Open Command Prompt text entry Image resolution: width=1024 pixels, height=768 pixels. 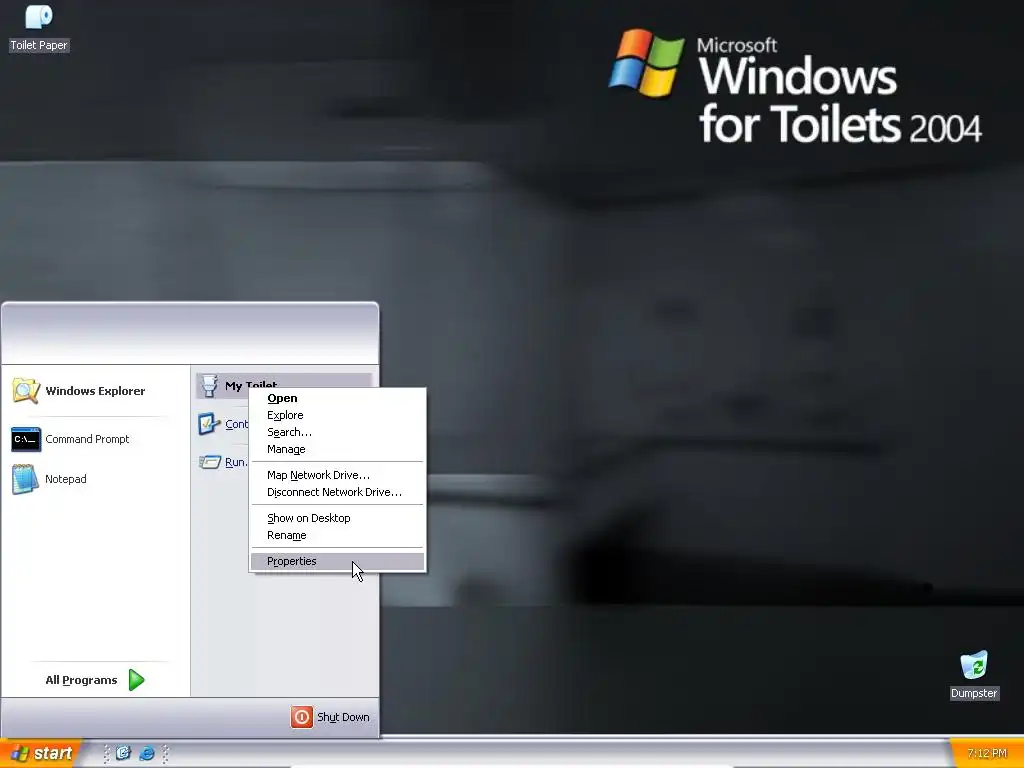(87, 440)
